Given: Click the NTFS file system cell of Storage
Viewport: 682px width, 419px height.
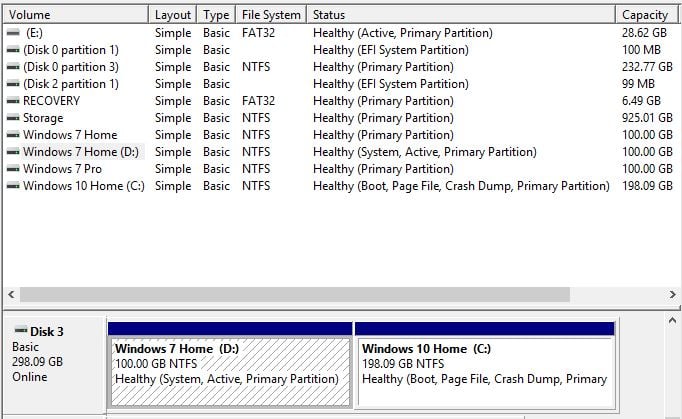Looking at the screenshot, I should coord(256,118).
